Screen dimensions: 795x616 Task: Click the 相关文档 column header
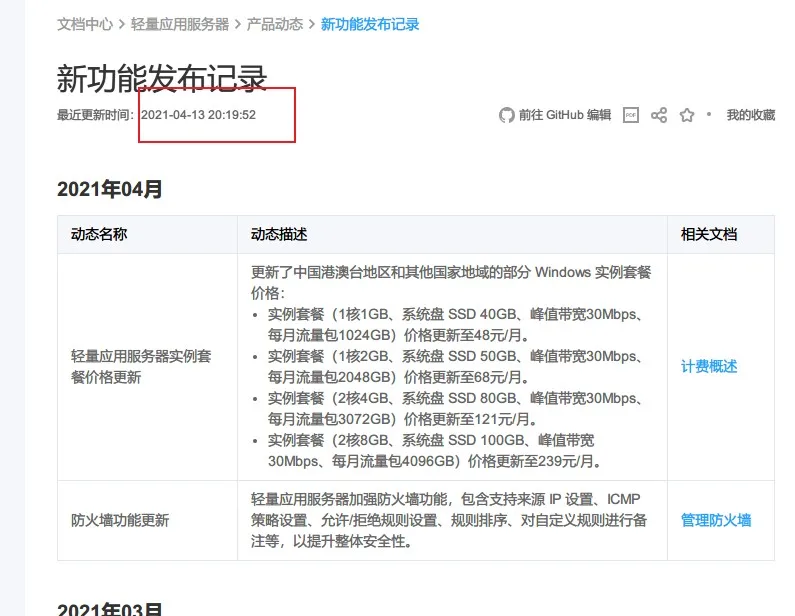[x=709, y=234]
